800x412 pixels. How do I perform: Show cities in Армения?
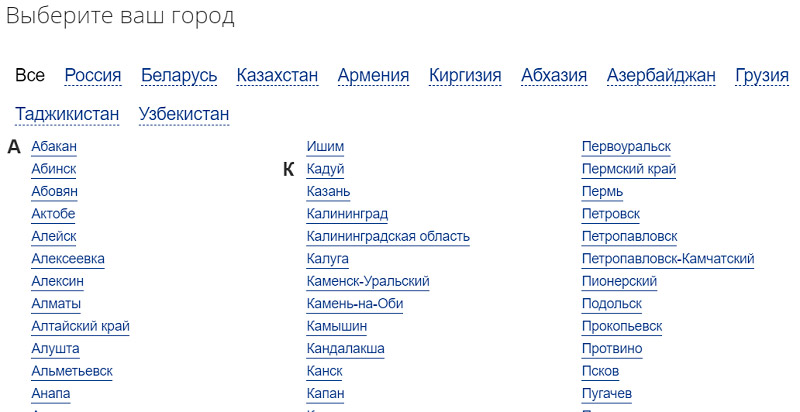[373, 75]
